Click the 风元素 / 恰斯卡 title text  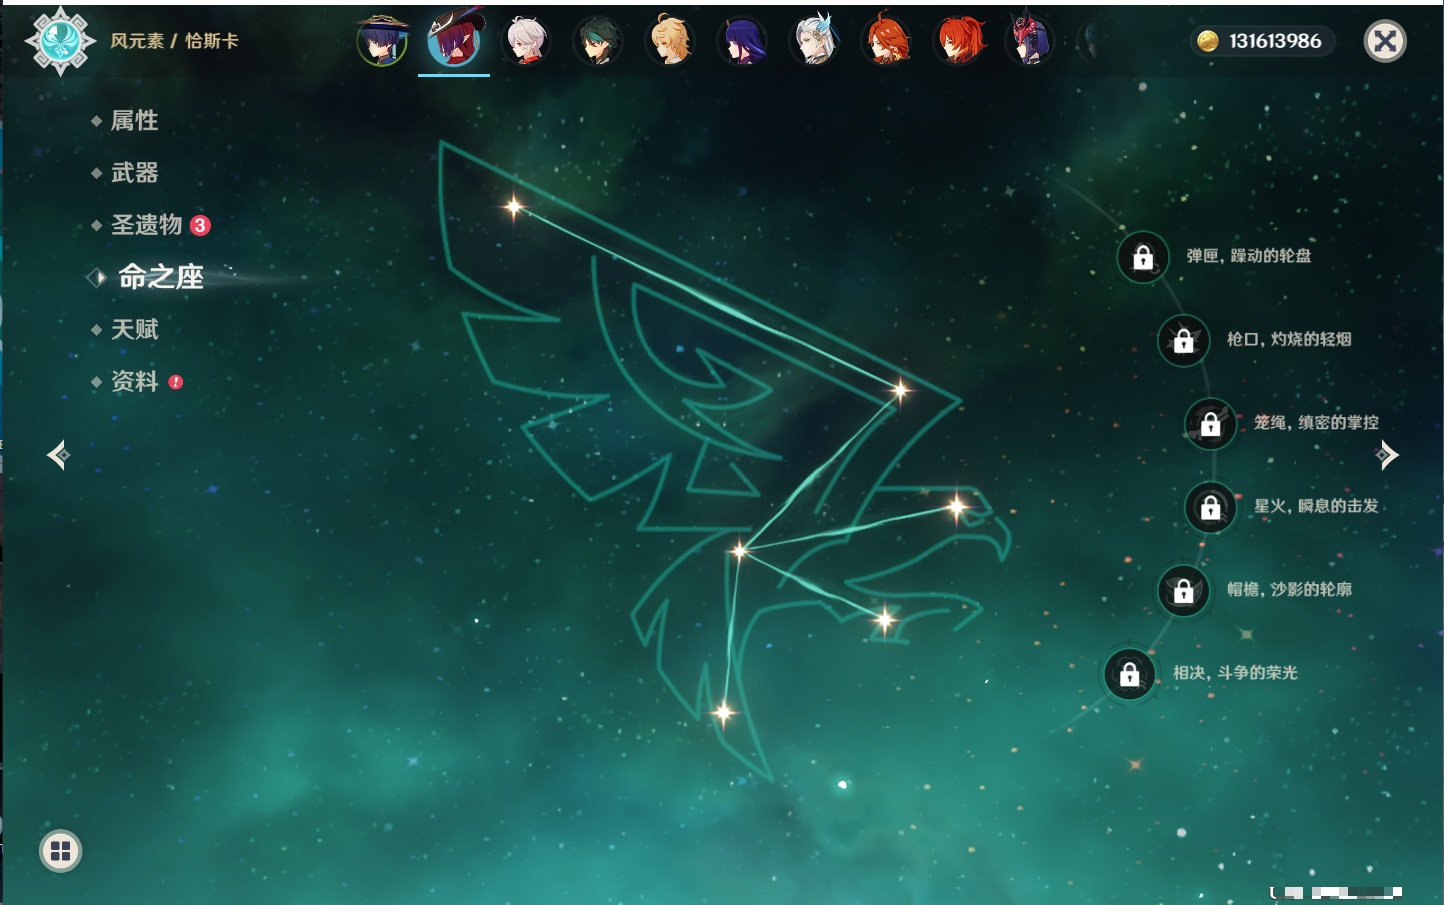click(174, 41)
